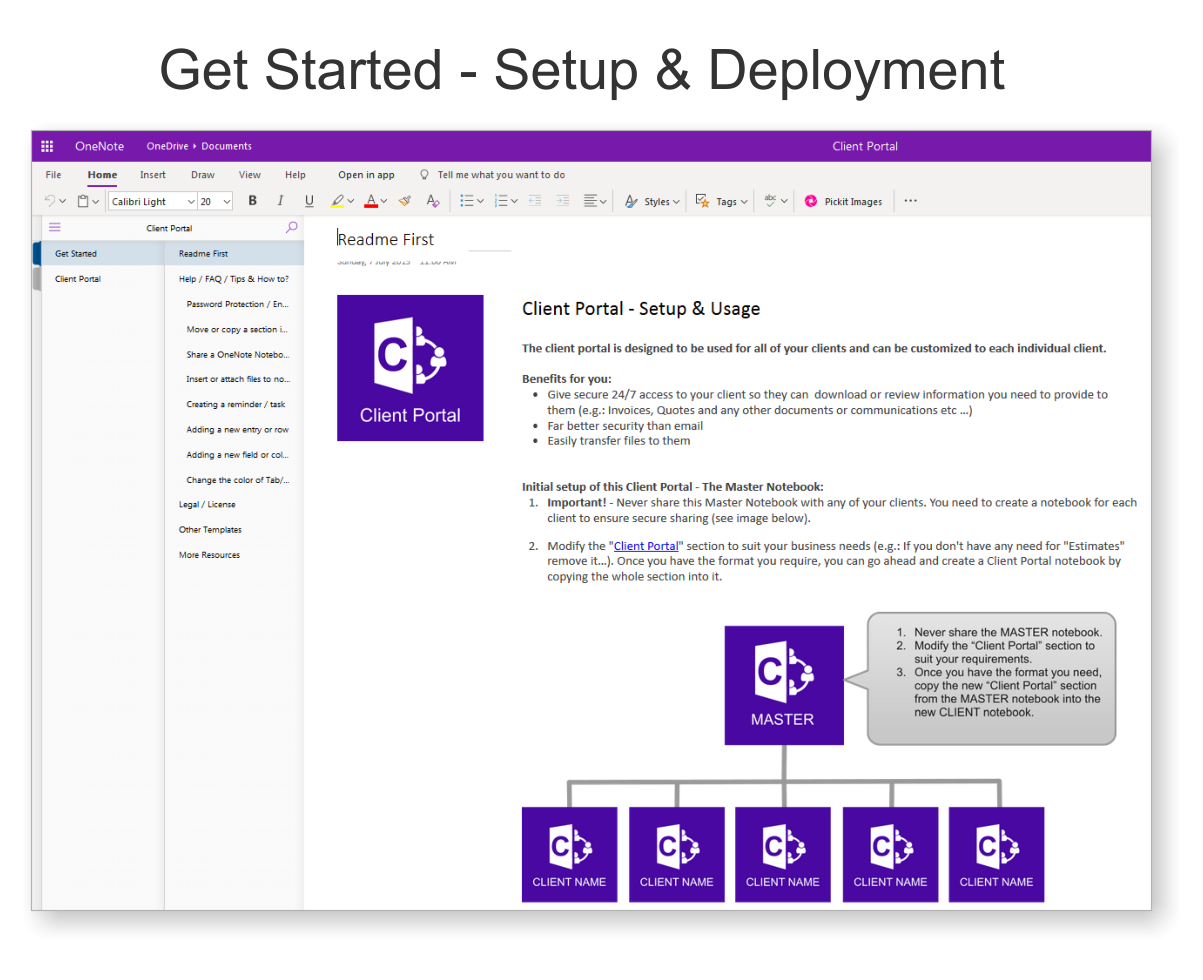The width and height of the screenshot is (1203, 980).
Task: Click the numbered list icon
Action: coord(500,201)
